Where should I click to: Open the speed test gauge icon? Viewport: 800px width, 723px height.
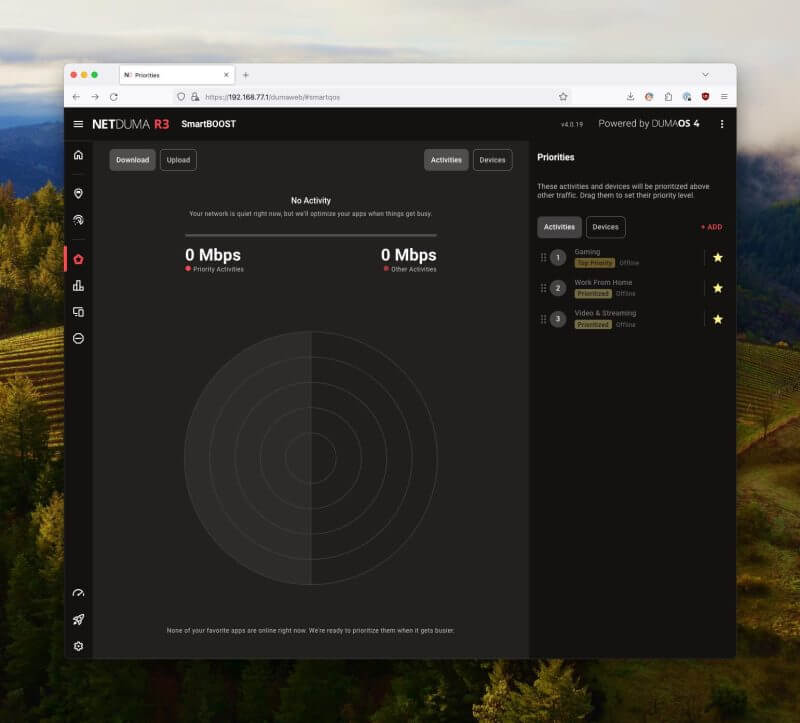point(78,593)
